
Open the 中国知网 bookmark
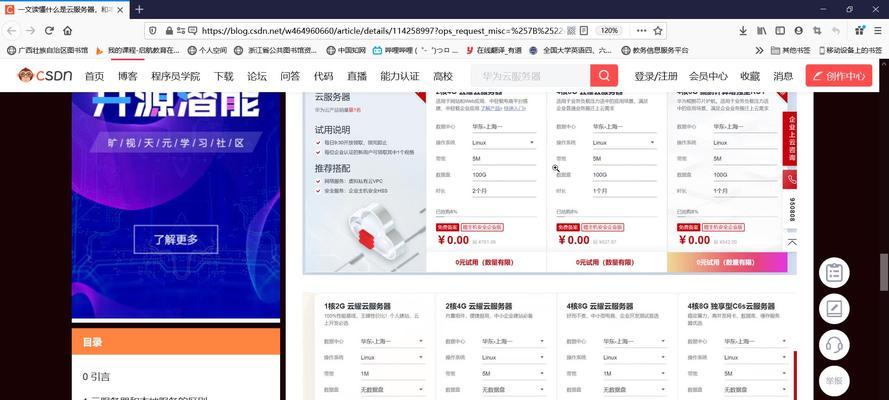(346, 50)
